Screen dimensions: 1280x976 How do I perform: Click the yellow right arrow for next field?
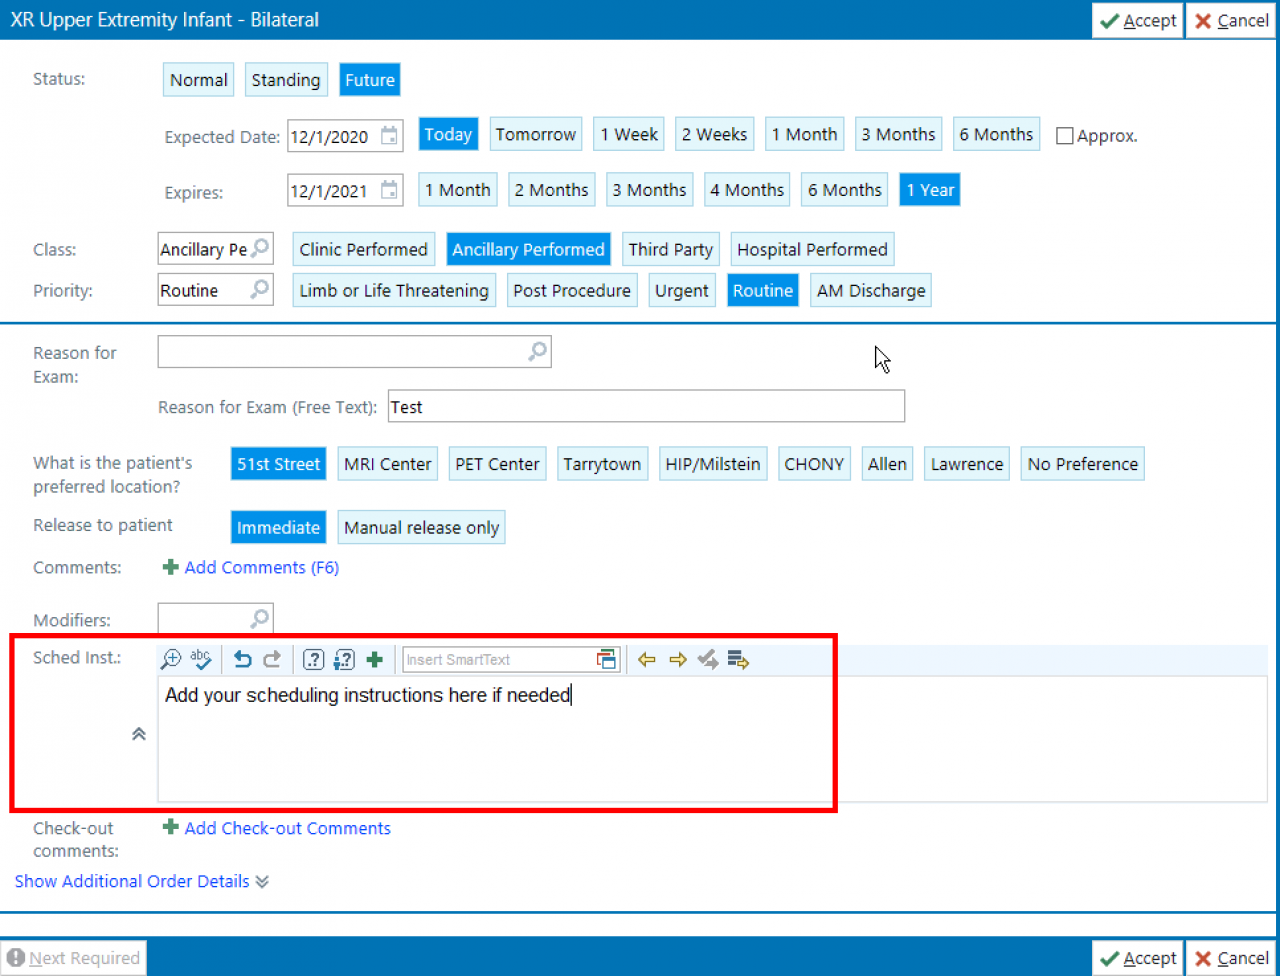coord(678,659)
